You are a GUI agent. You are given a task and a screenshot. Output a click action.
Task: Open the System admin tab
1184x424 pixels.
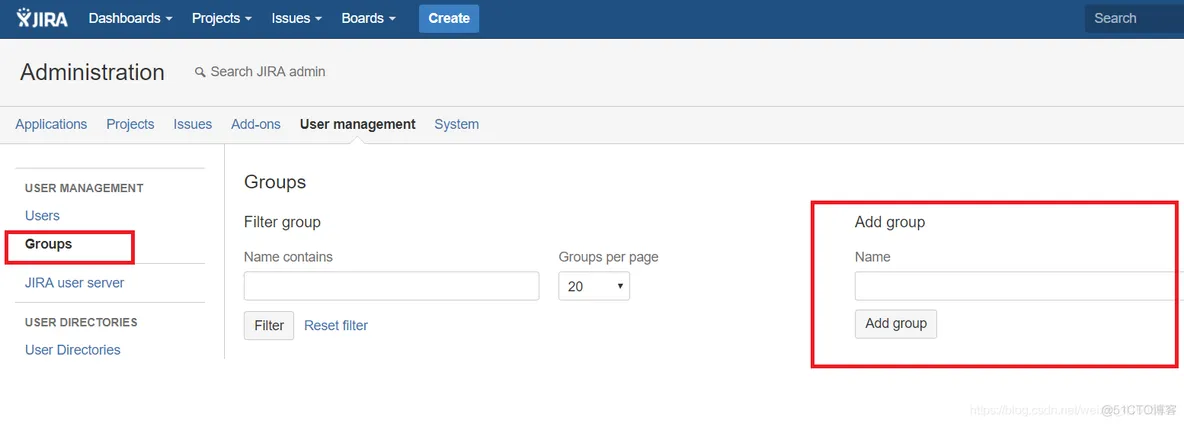tap(456, 124)
